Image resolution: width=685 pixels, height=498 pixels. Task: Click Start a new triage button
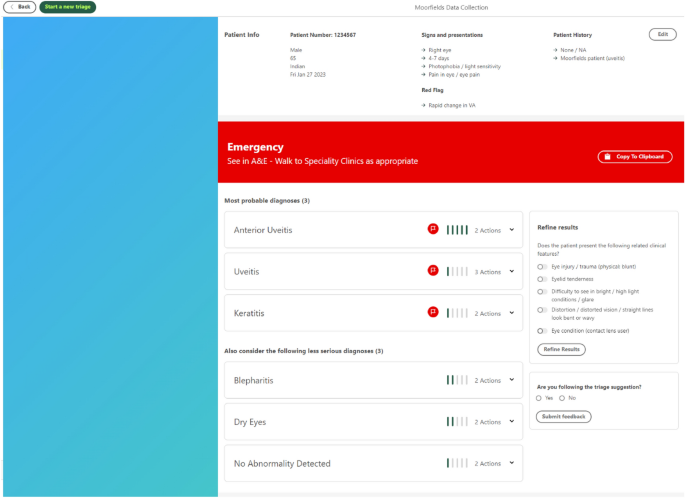tap(68, 7)
